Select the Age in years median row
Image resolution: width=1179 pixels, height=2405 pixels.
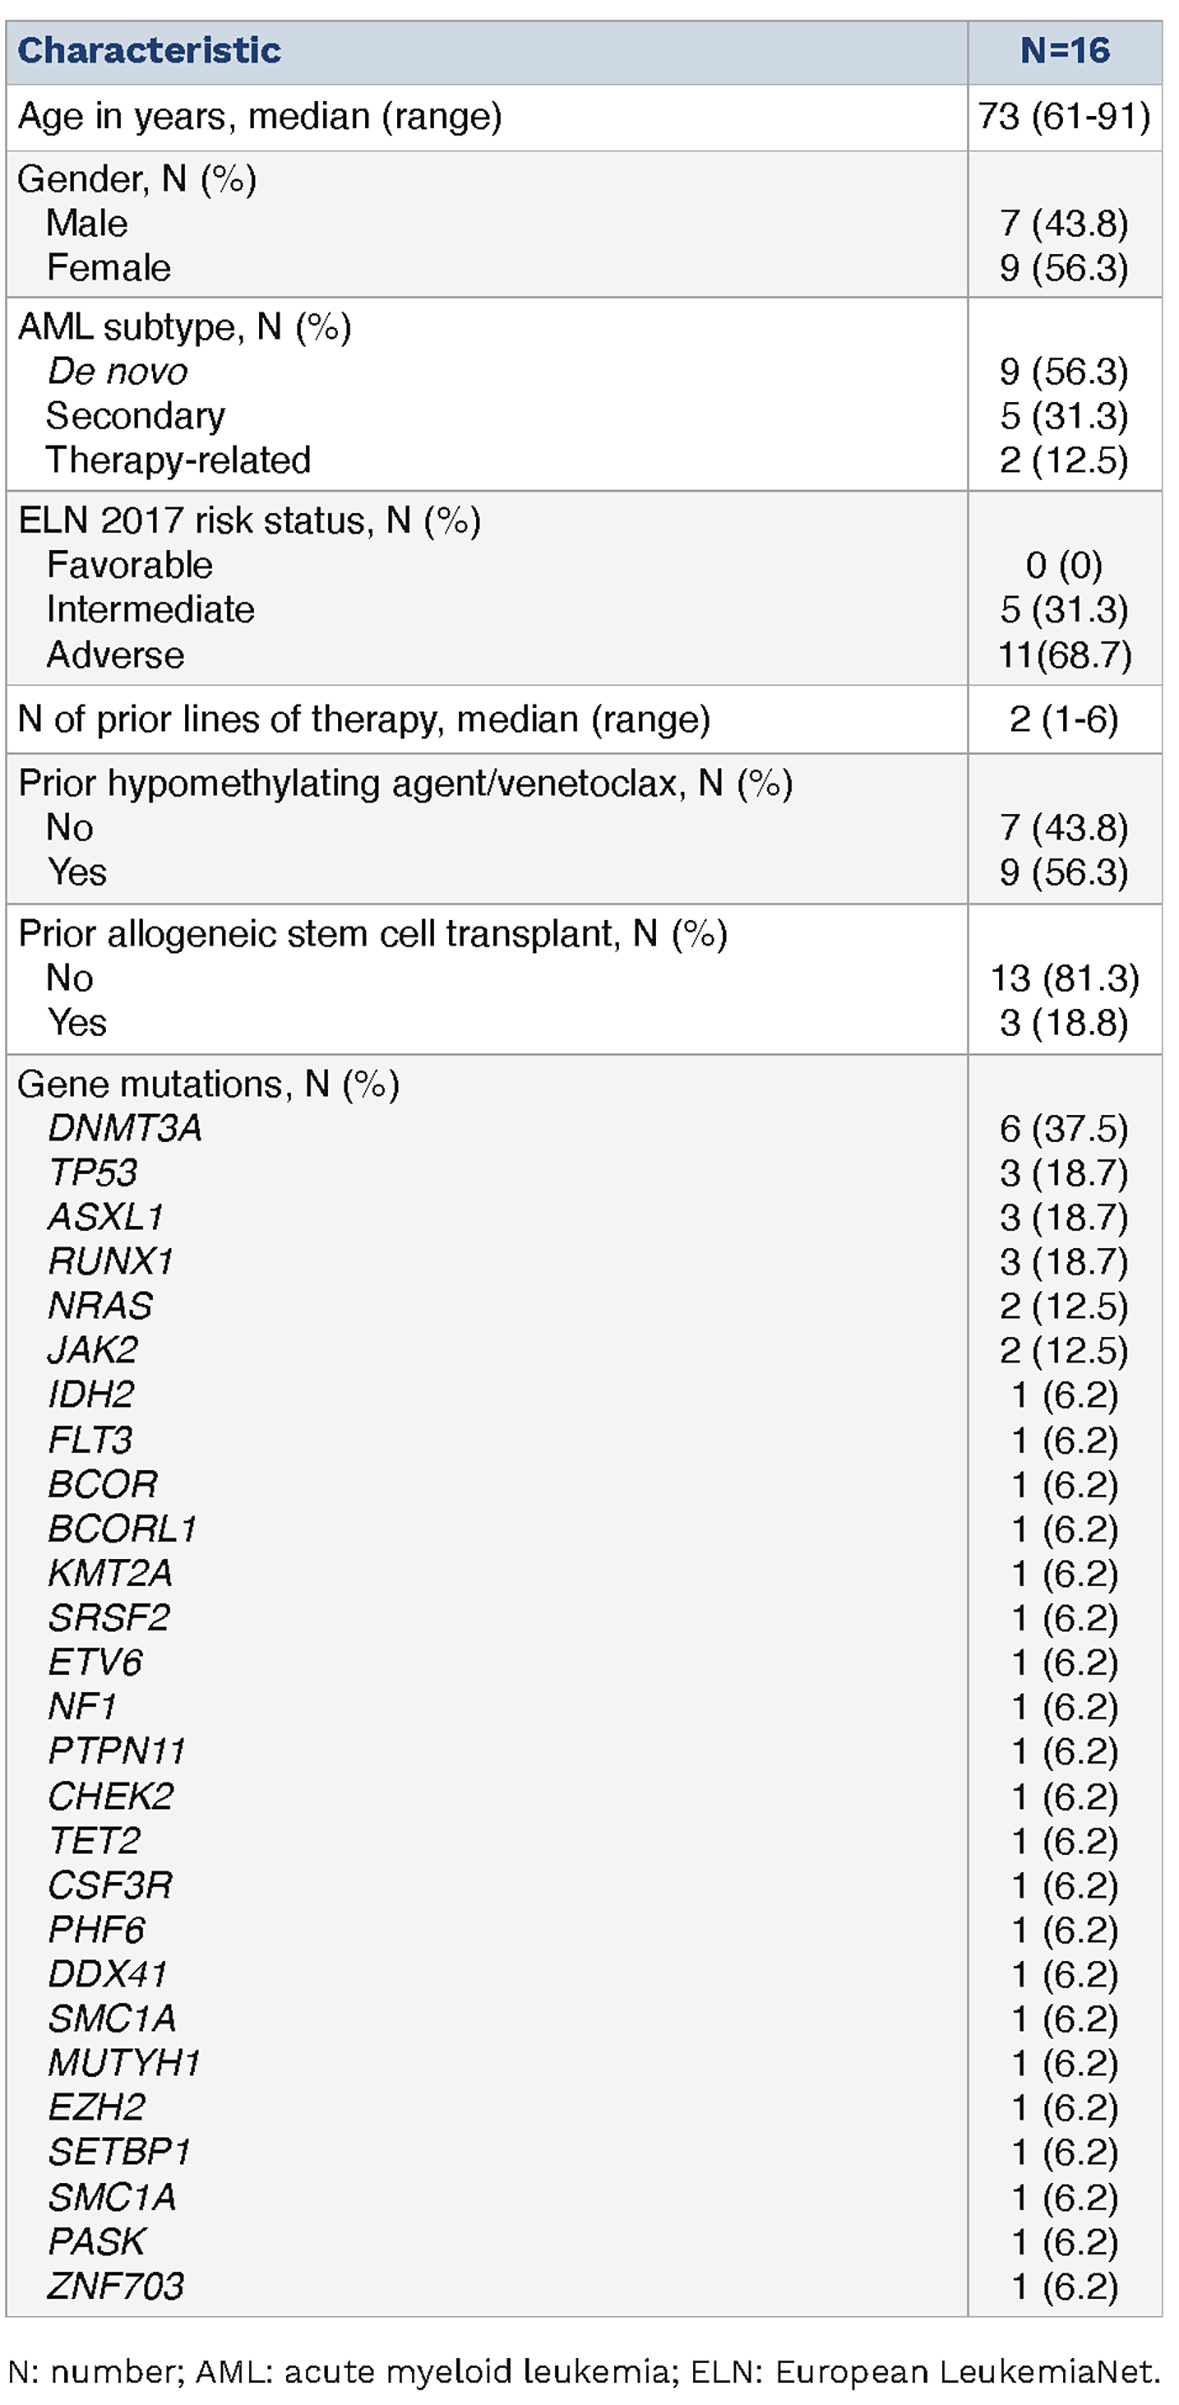pyautogui.click(x=260, y=117)
